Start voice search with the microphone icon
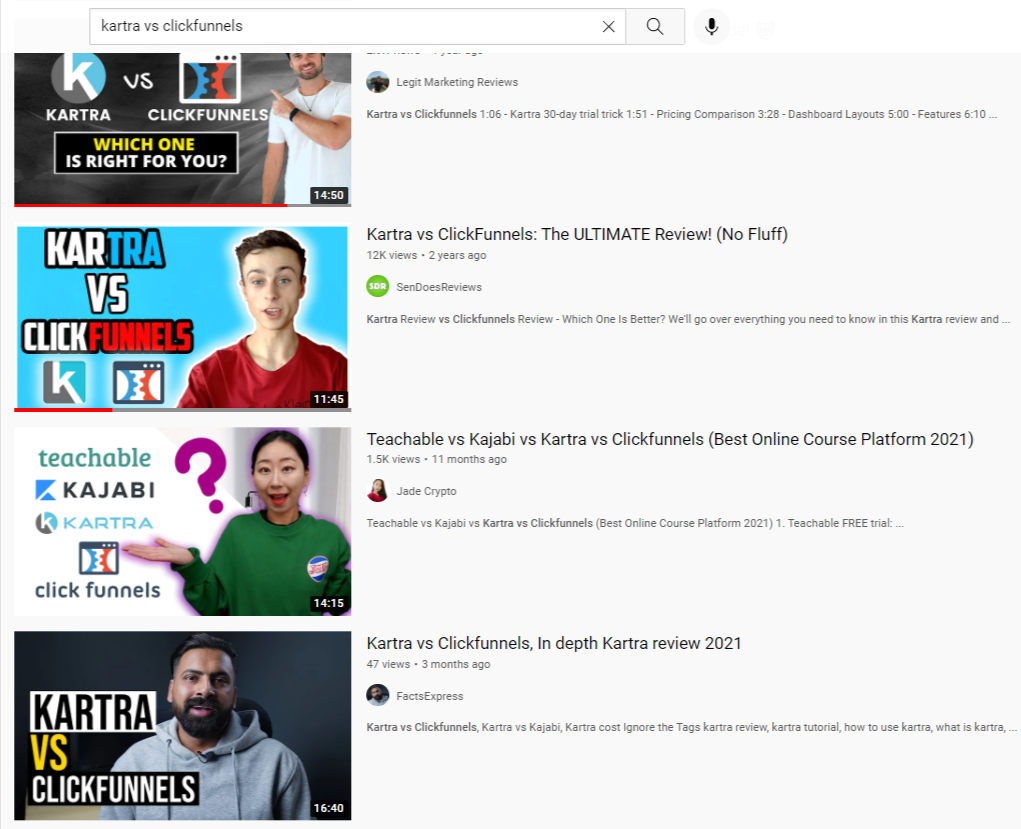The image size is (1021, 829). 711,27
